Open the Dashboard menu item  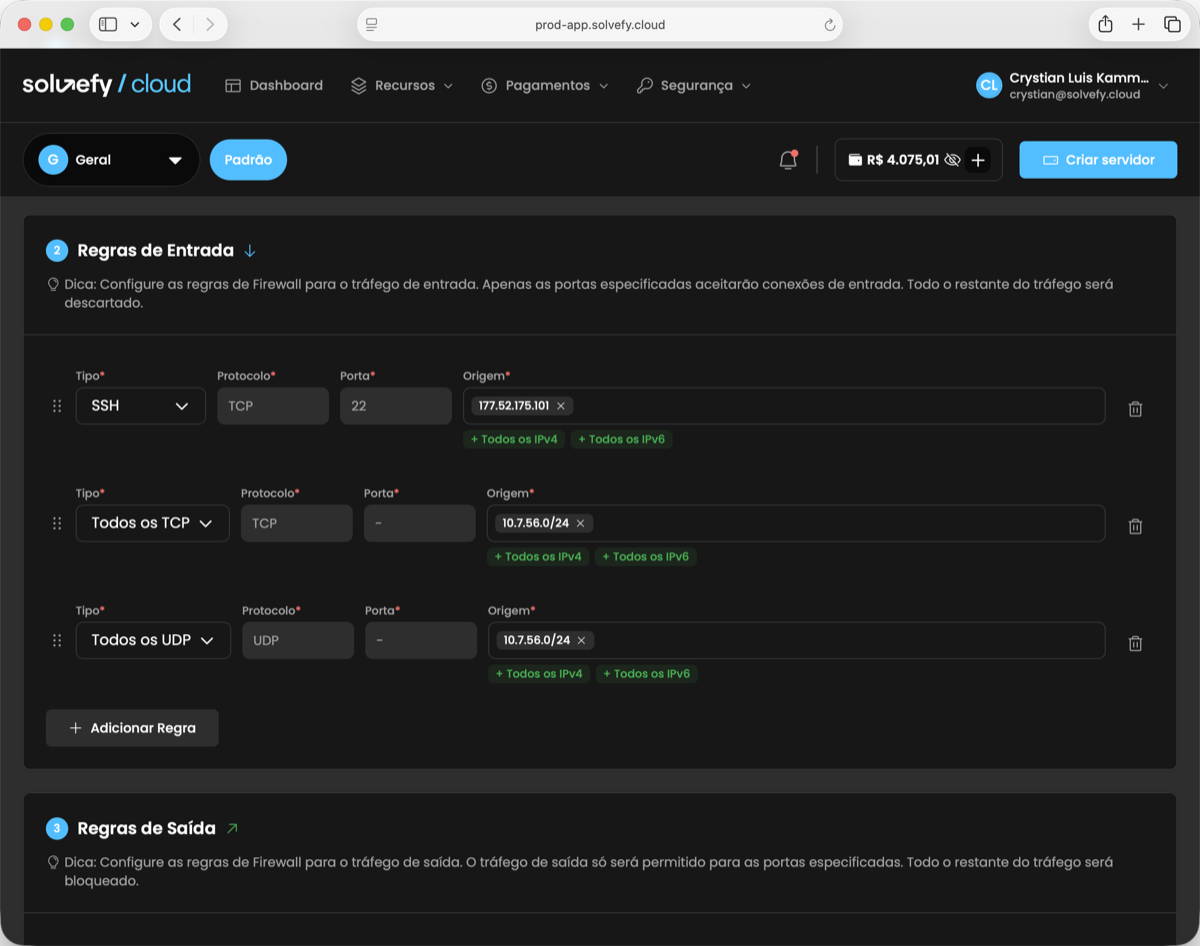274,86
